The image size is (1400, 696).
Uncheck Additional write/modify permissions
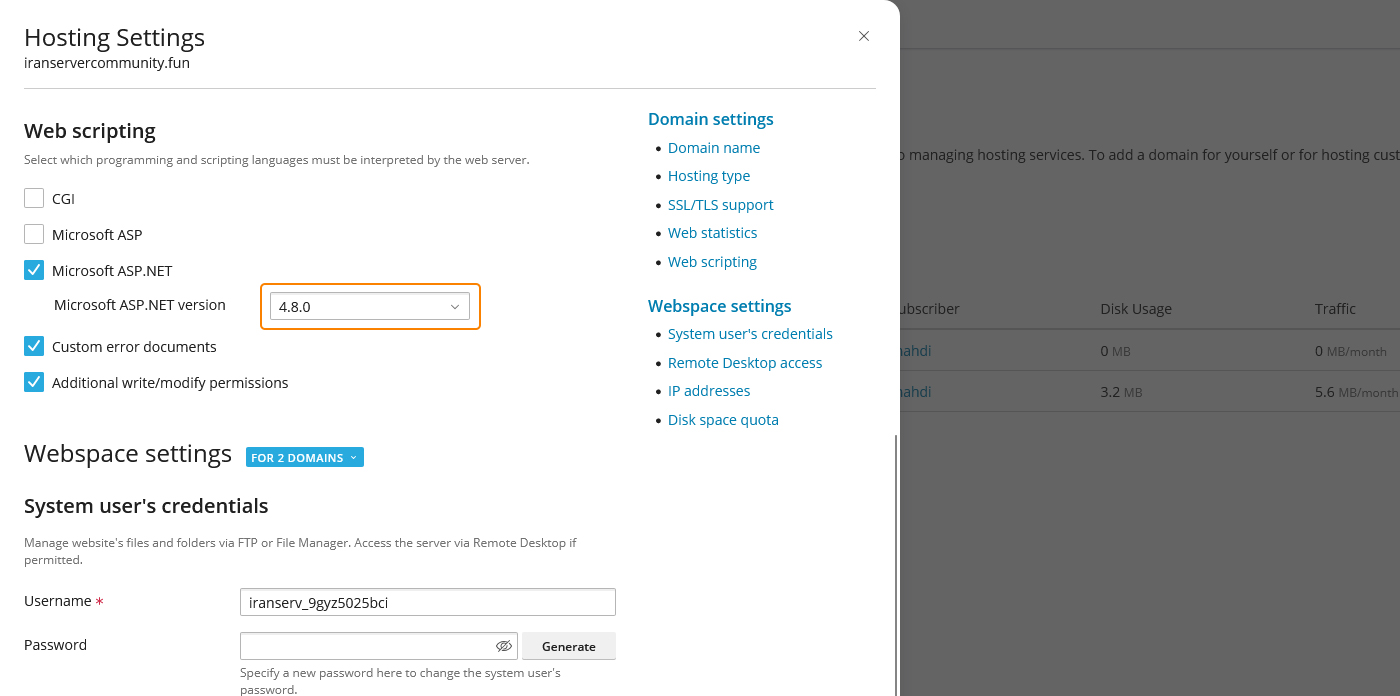(x=34, y=382)
